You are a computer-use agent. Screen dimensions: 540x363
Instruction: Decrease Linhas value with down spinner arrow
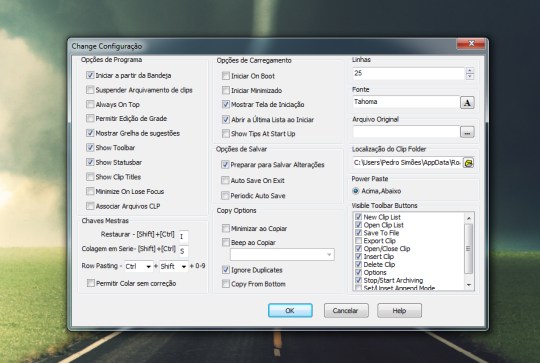[469, 76]
